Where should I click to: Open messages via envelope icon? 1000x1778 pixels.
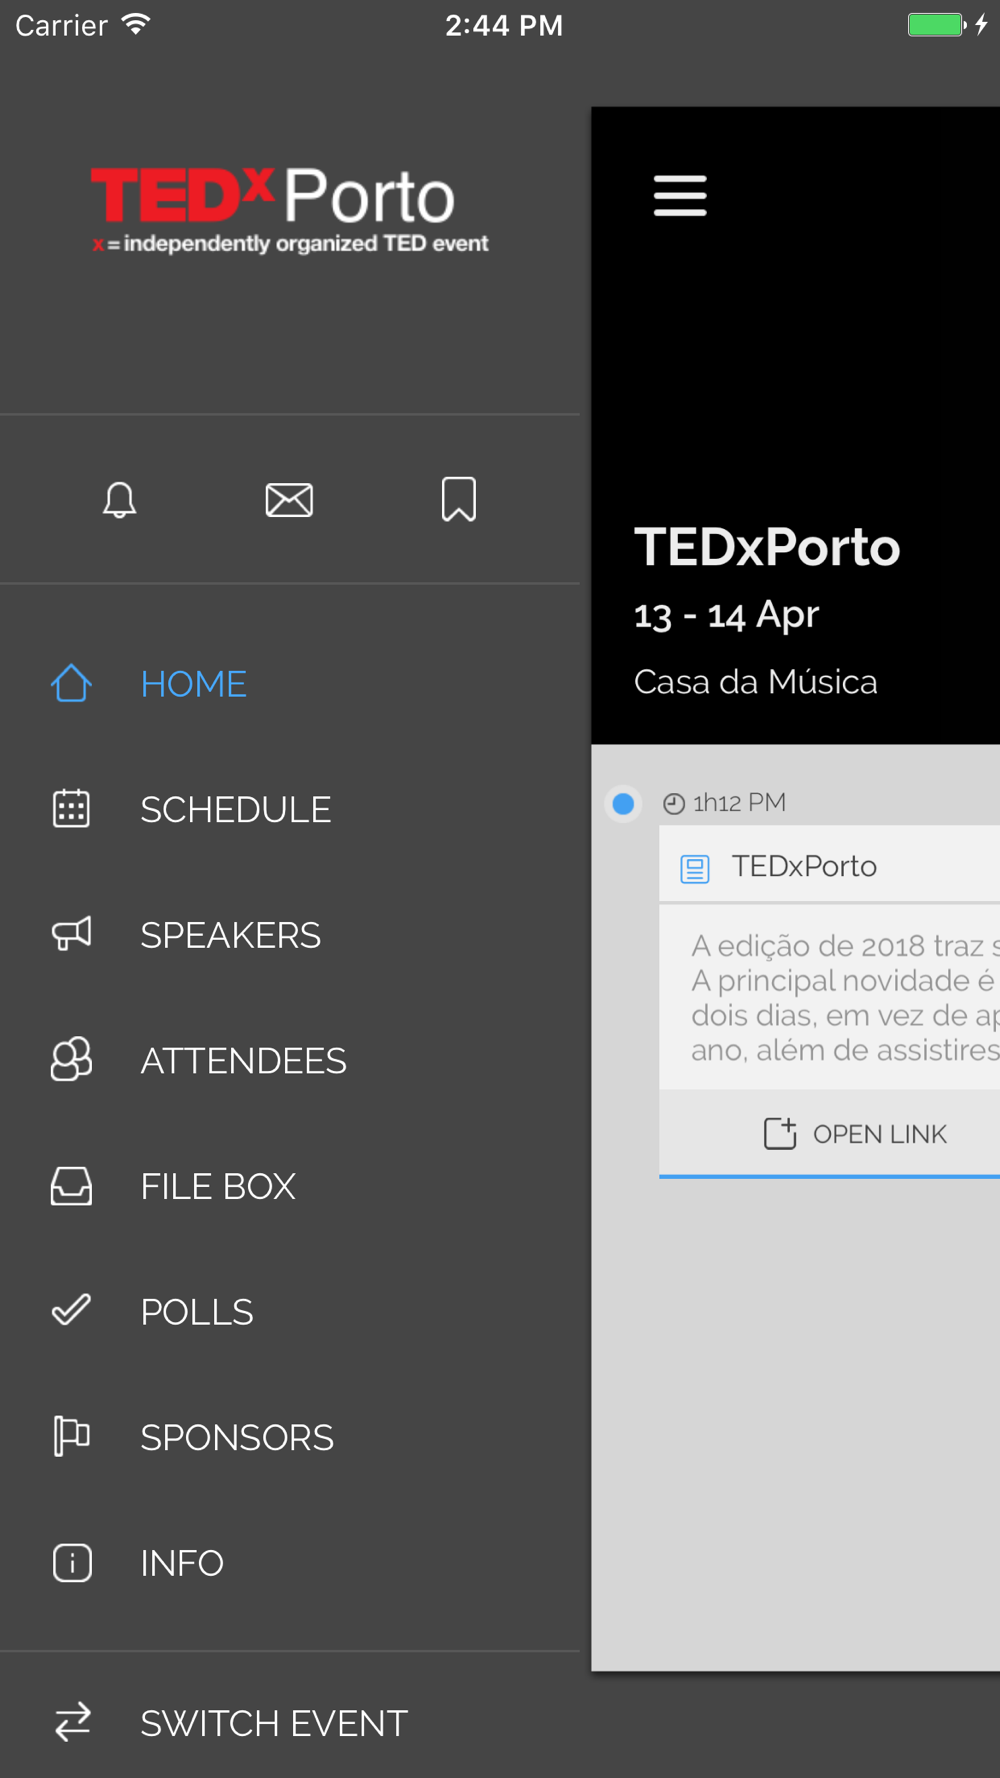pyautogui.click(x=289, y=499)
